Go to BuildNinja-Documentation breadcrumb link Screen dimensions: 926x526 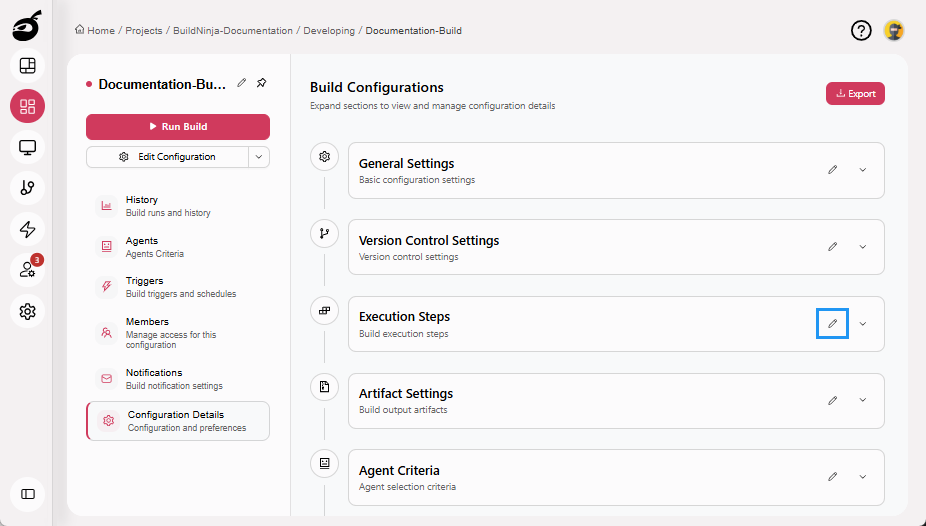point(233,31)
